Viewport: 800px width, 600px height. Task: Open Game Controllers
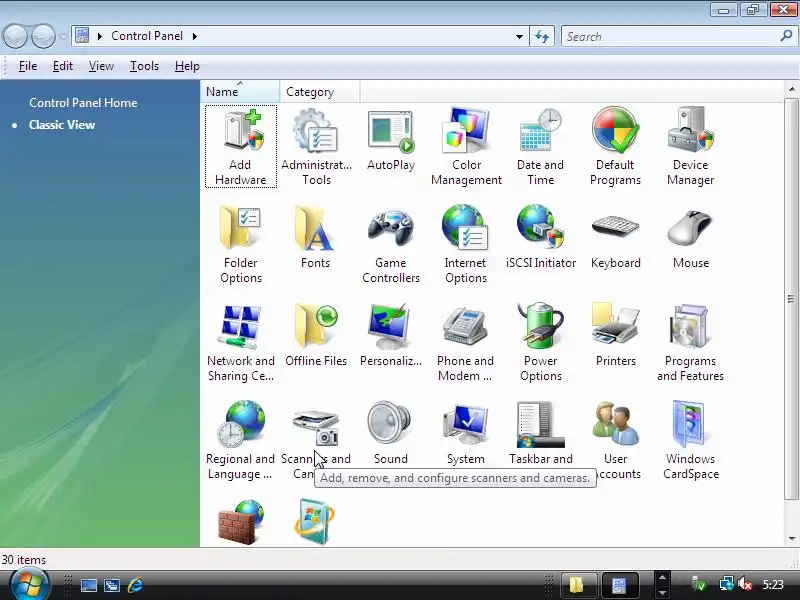(x=391, y=244)
